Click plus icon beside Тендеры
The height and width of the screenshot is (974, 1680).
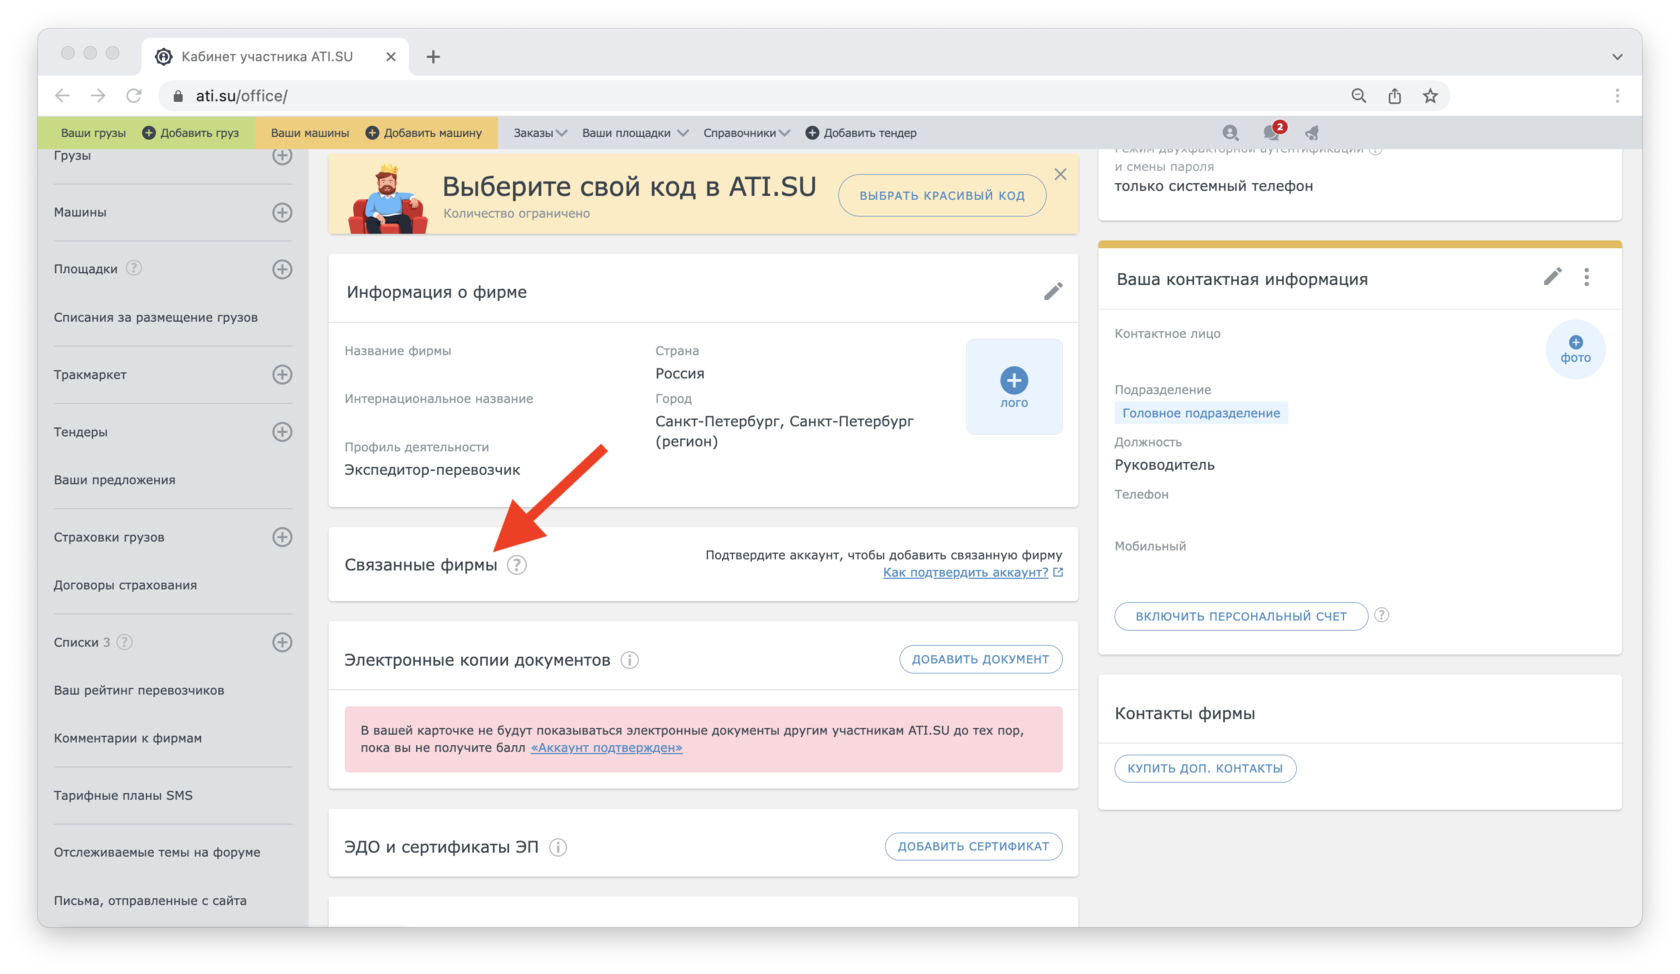click(282, 432)
